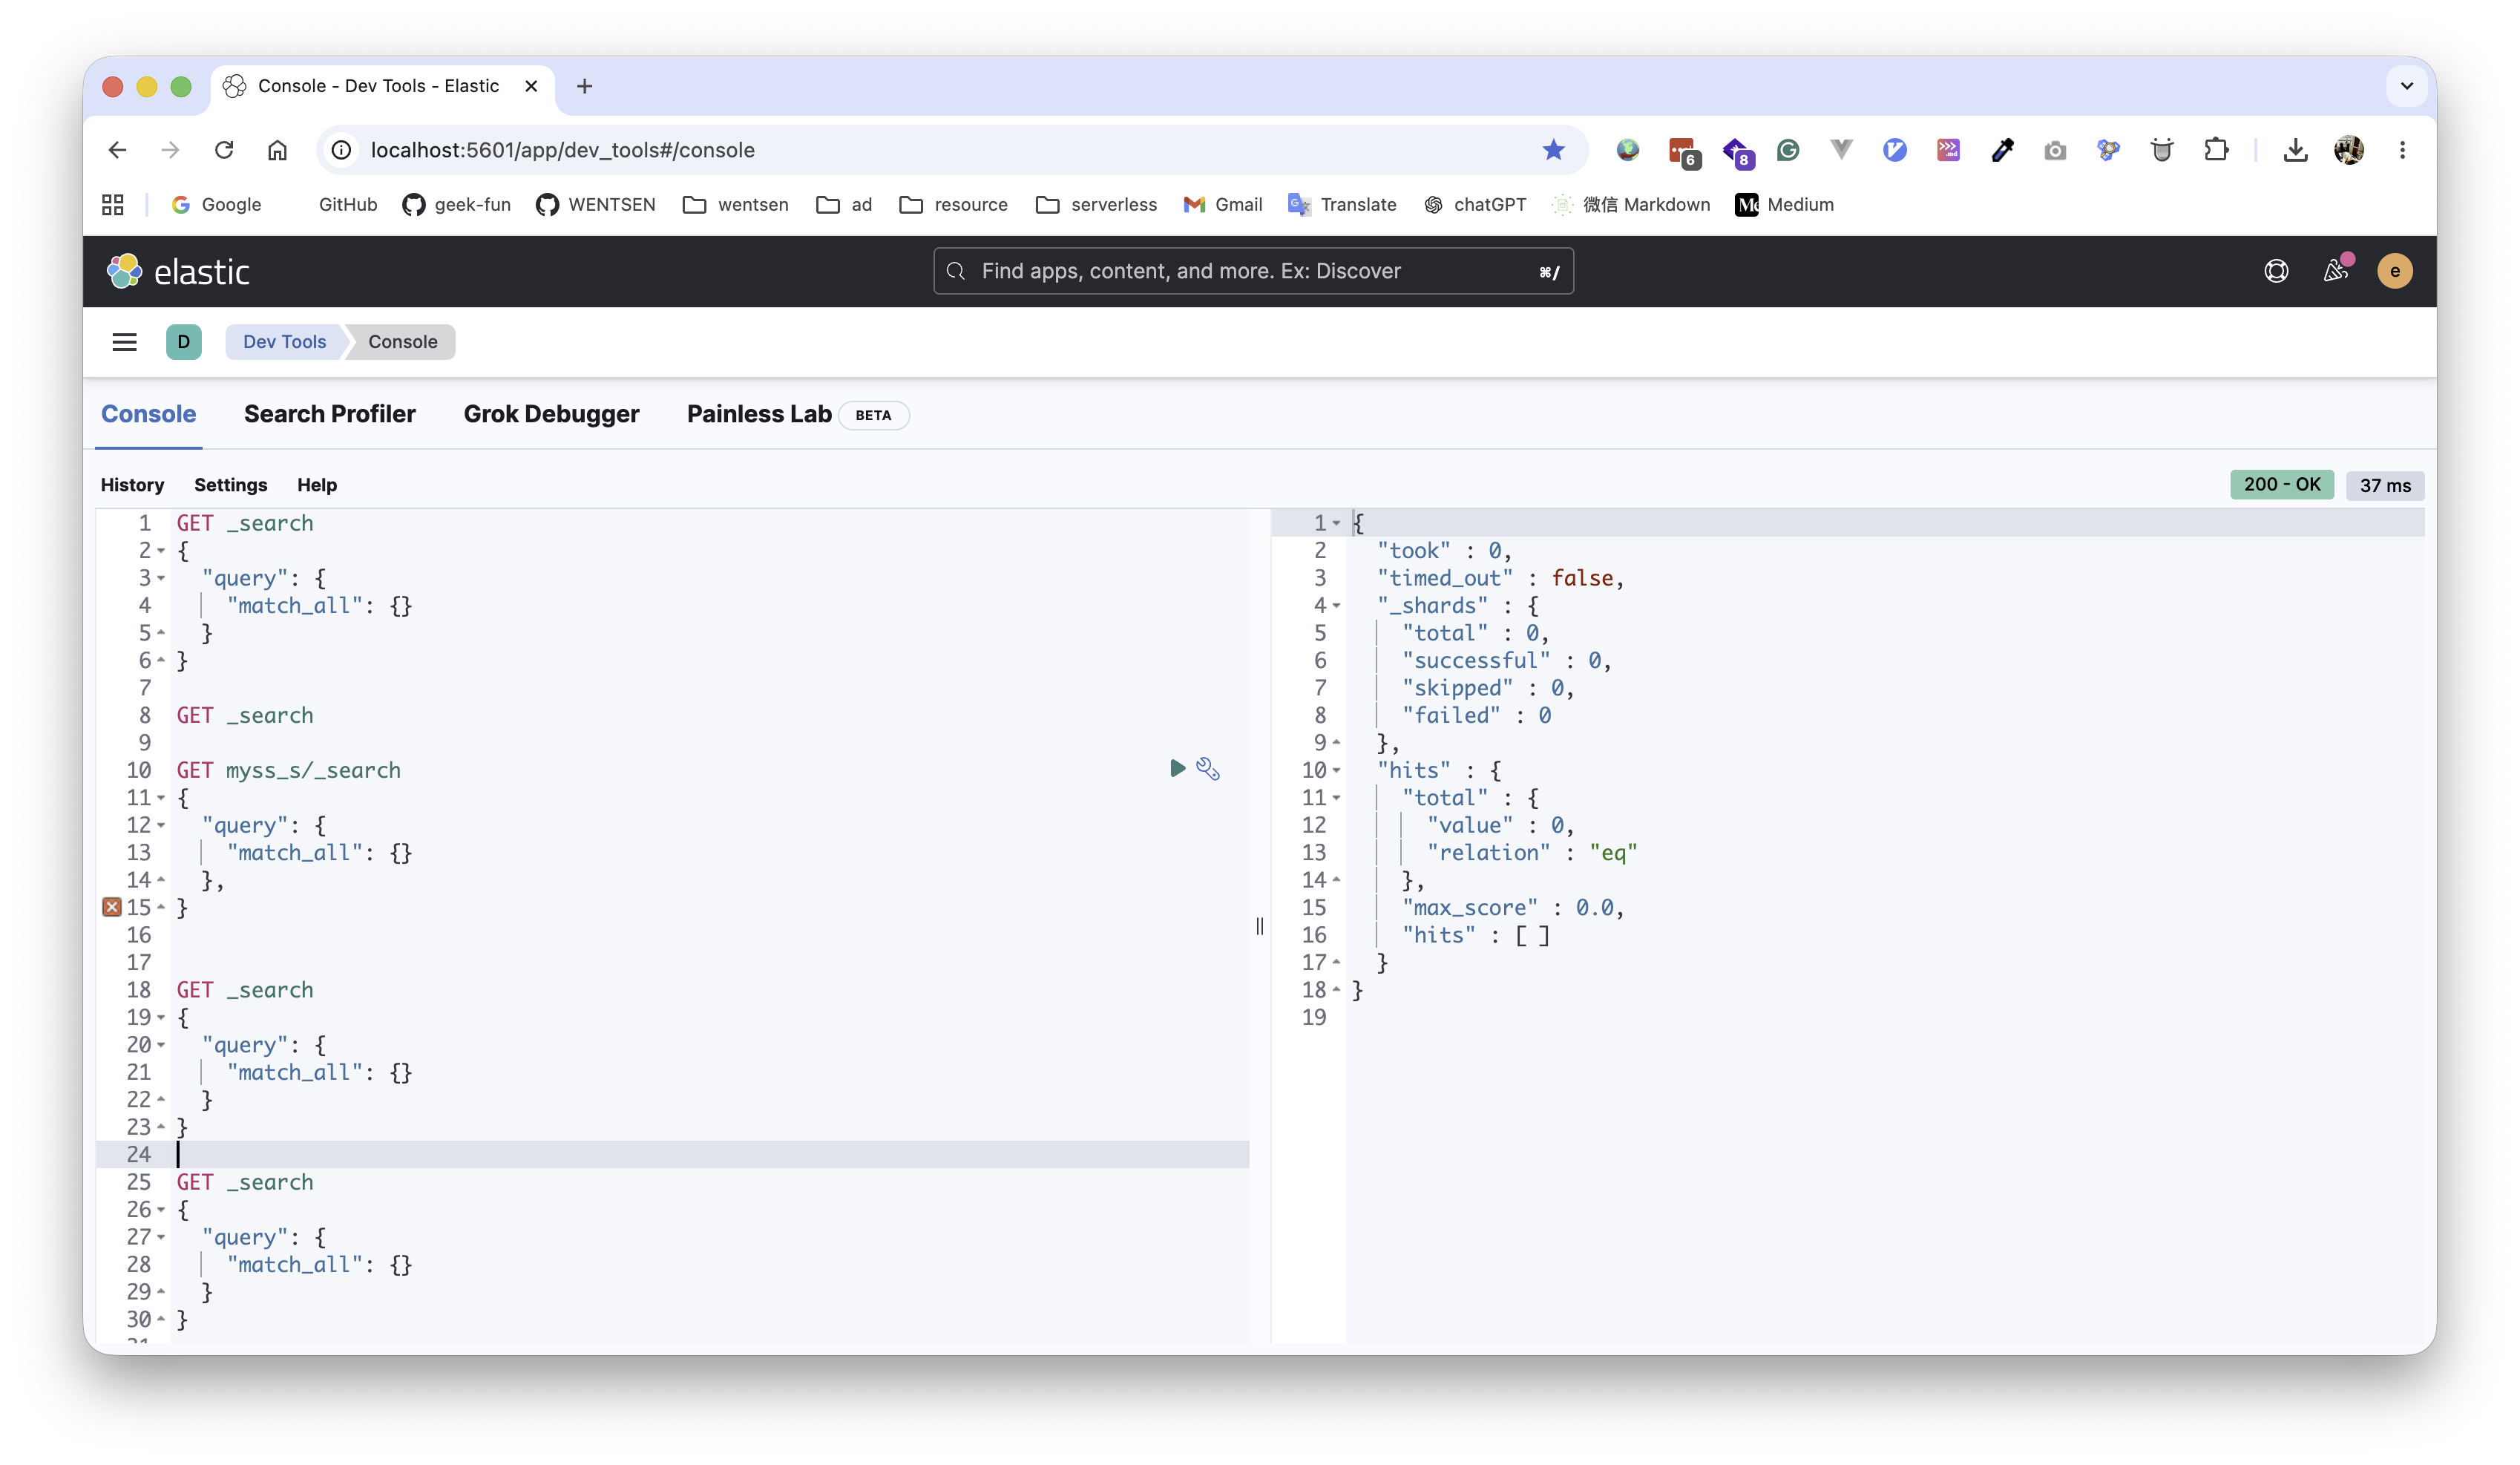Collapse the fold arrow on editor line 19

click(161, 1018)
